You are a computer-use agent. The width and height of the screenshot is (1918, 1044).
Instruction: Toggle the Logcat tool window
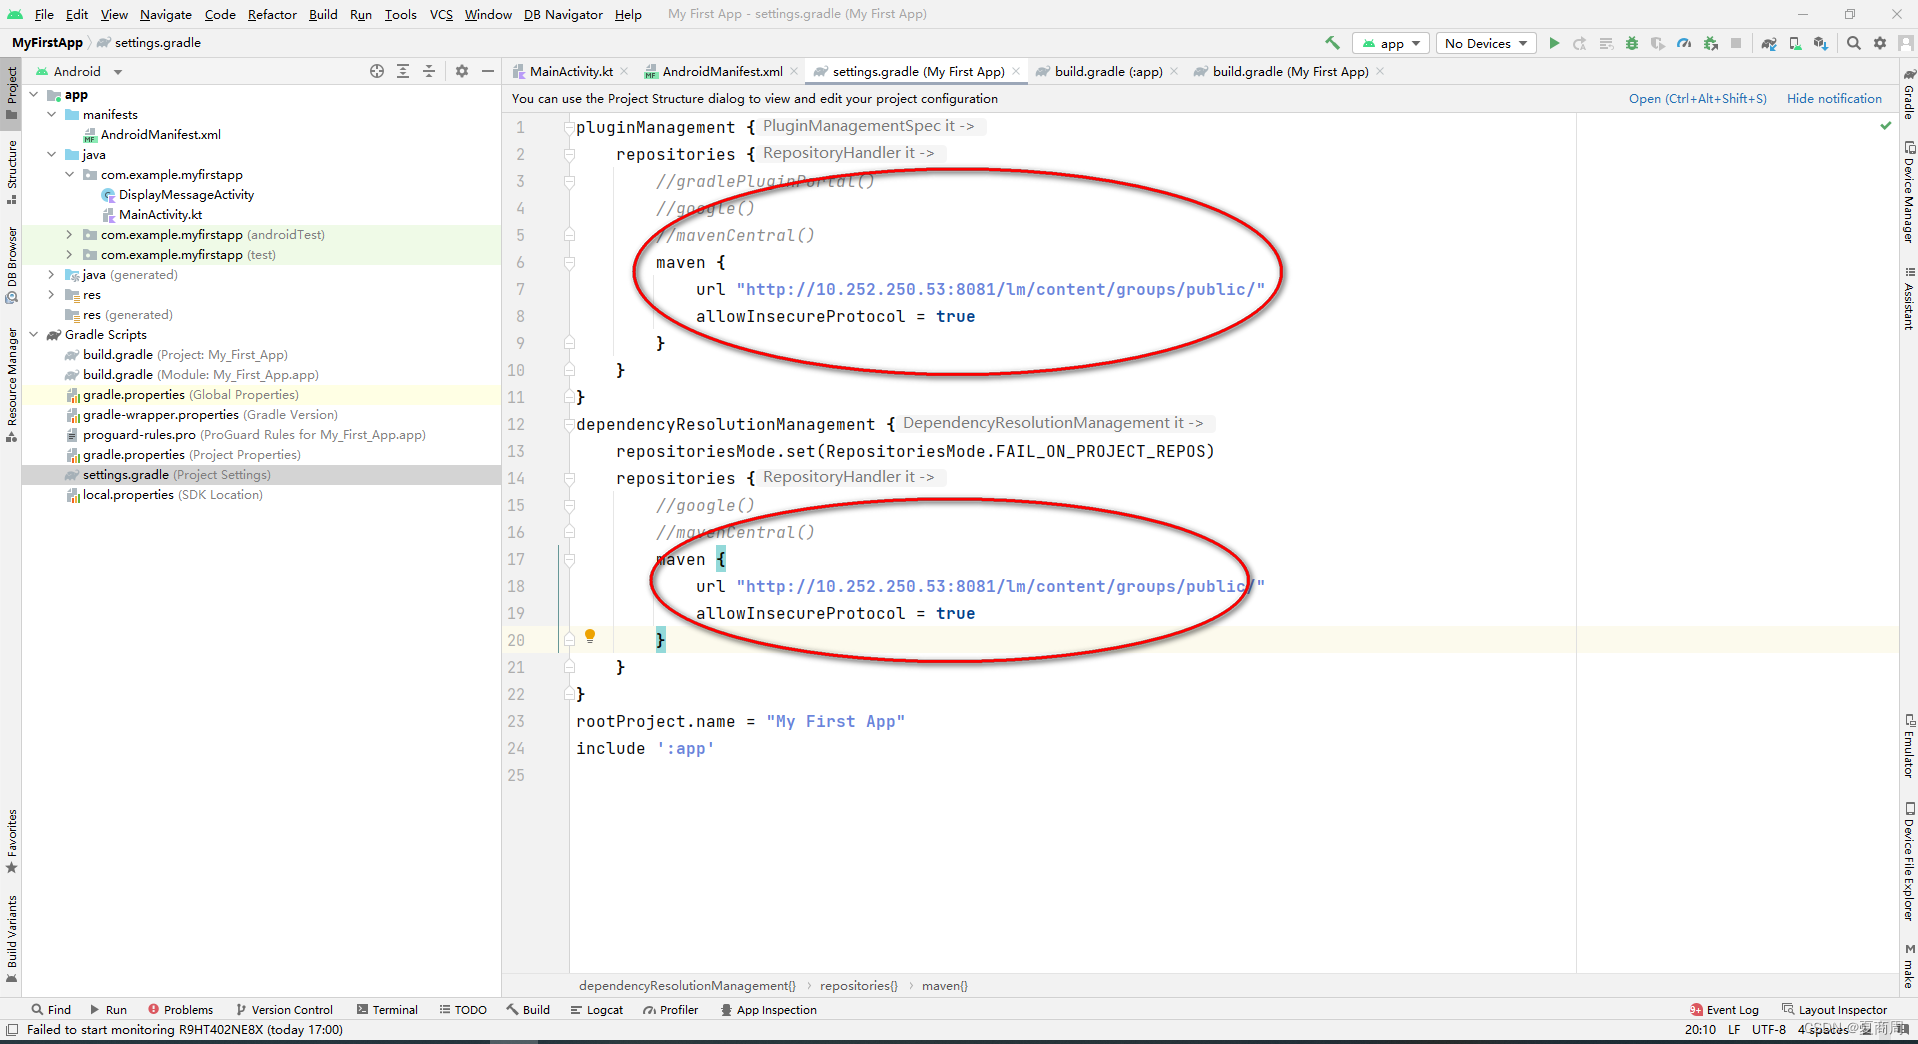596,1010
